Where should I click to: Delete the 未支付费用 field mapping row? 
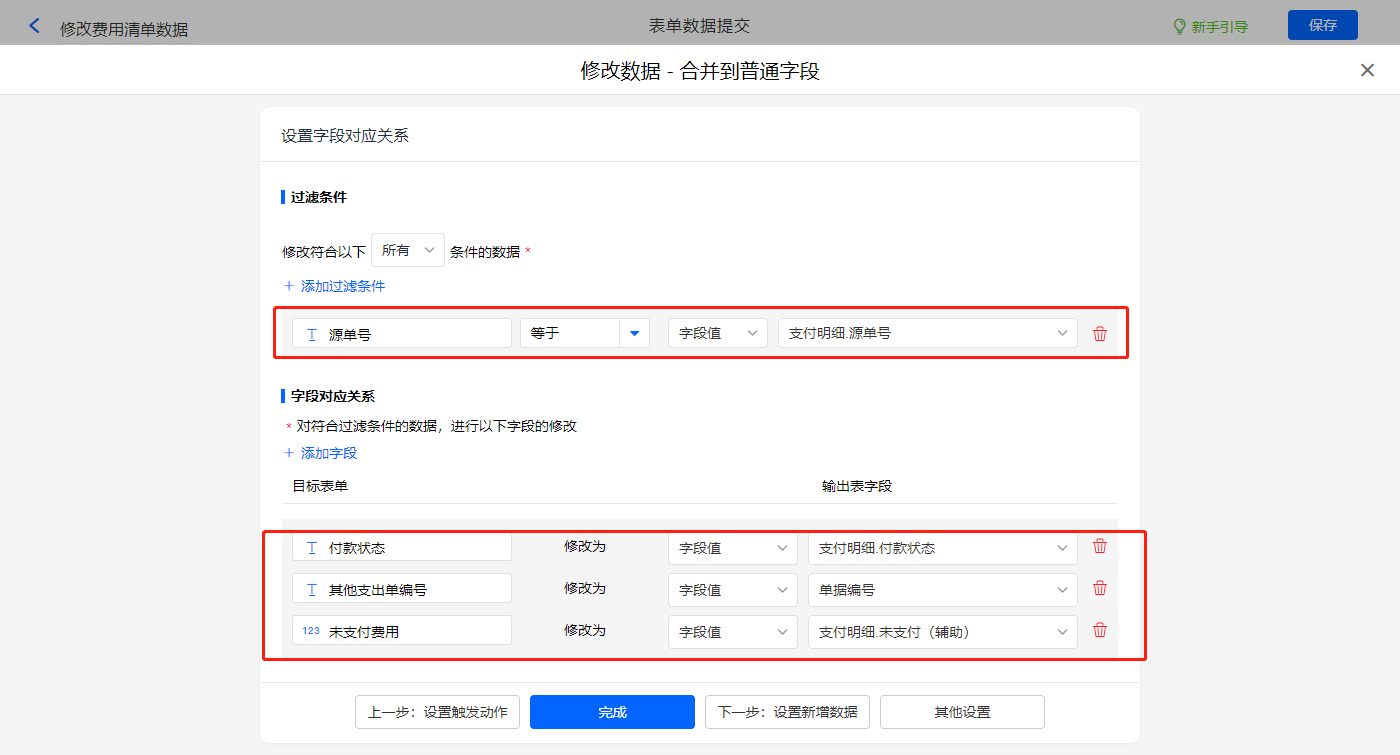click(1100, 630)
